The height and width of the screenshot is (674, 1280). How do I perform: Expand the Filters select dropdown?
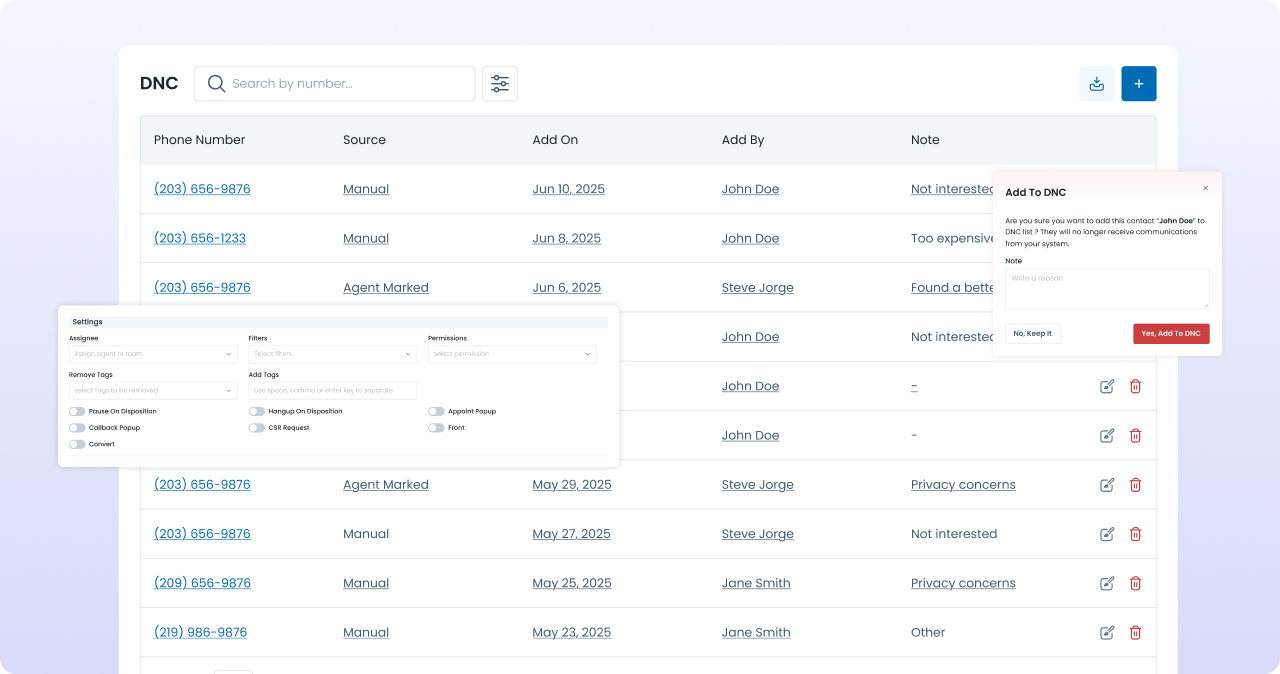[x=332, y=354]
